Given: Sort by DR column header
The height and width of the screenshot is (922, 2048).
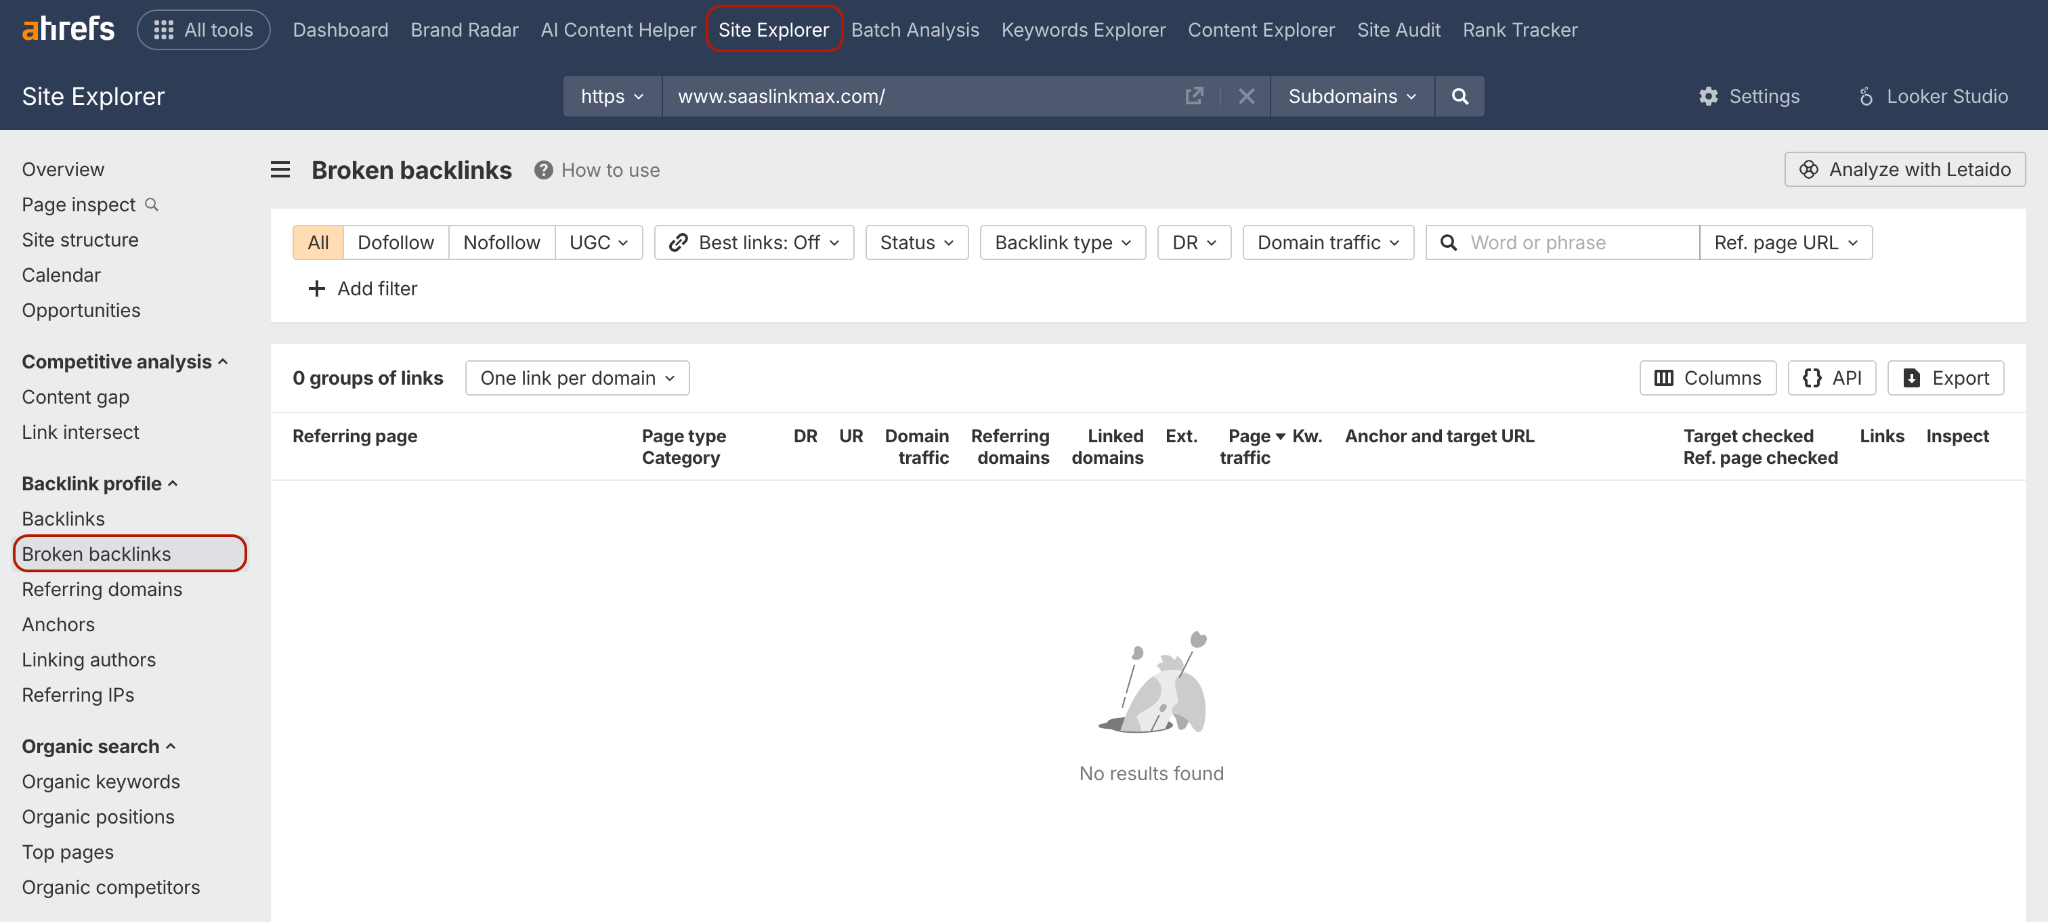Looking at the screenshot, I should (x=805, y=436).
